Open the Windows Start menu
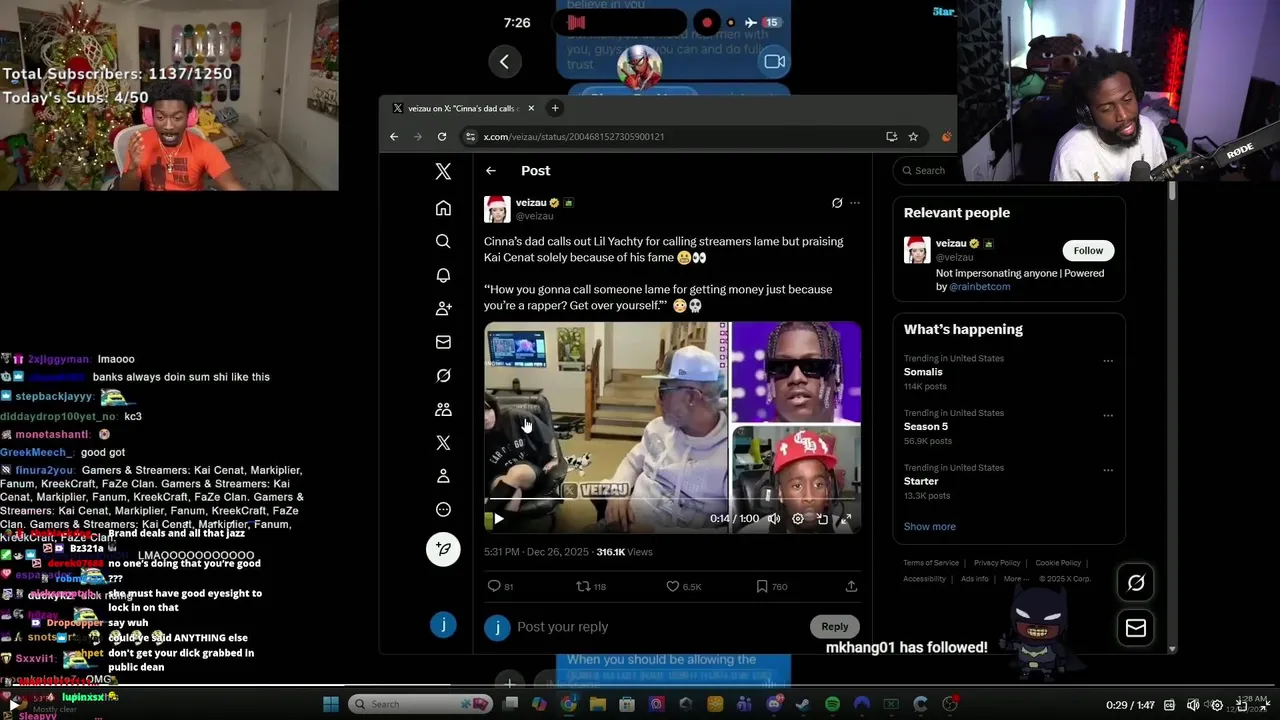This screenshot has height=720, width=1280. coord(331,704)
